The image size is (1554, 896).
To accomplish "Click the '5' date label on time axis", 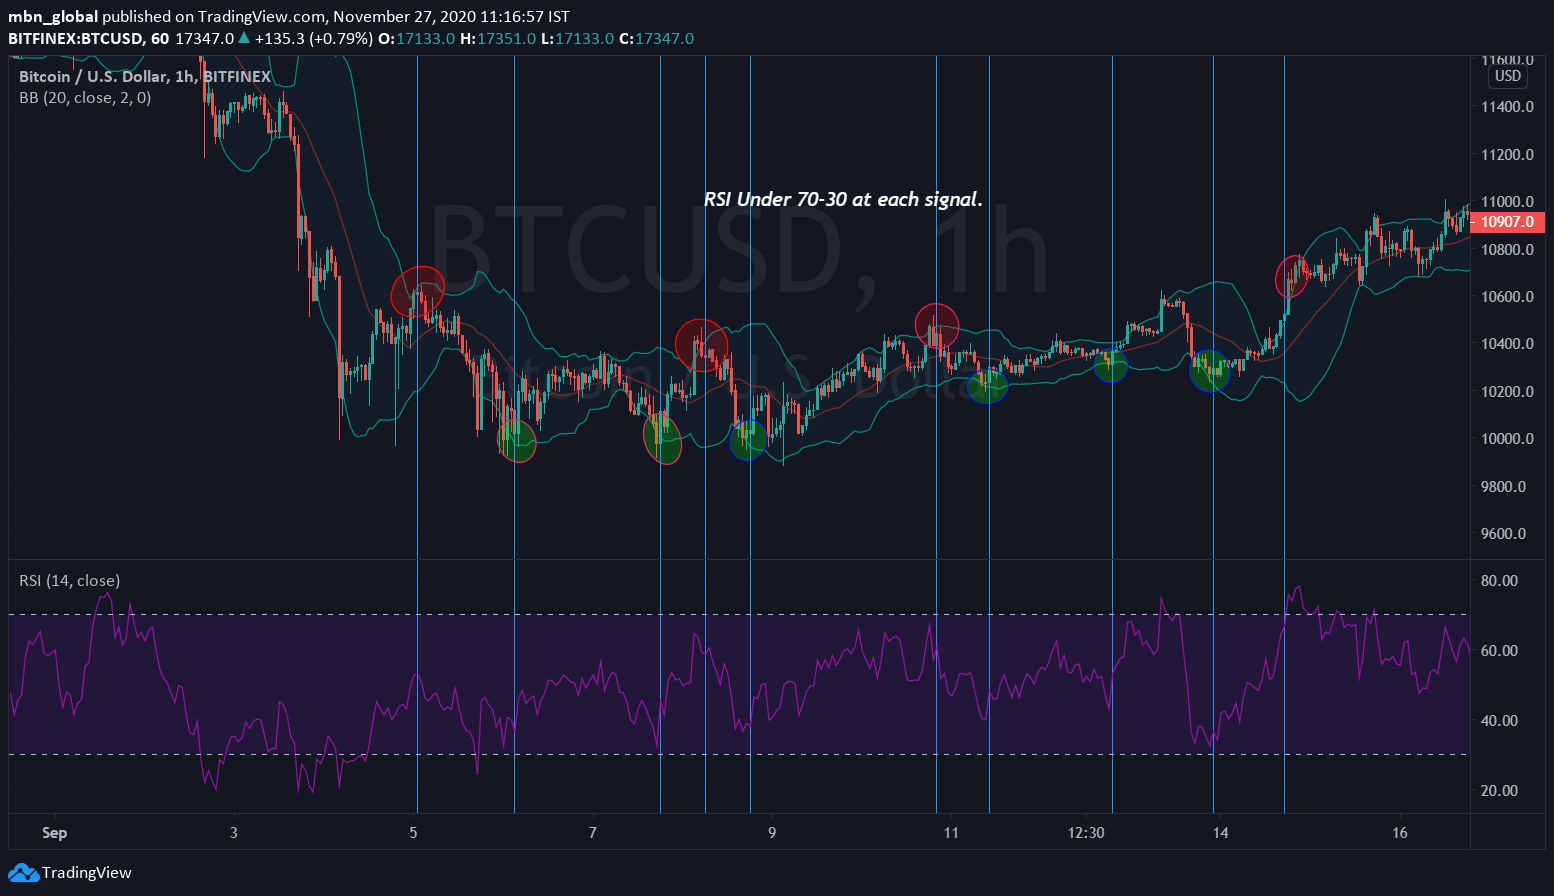I will 413,833.
